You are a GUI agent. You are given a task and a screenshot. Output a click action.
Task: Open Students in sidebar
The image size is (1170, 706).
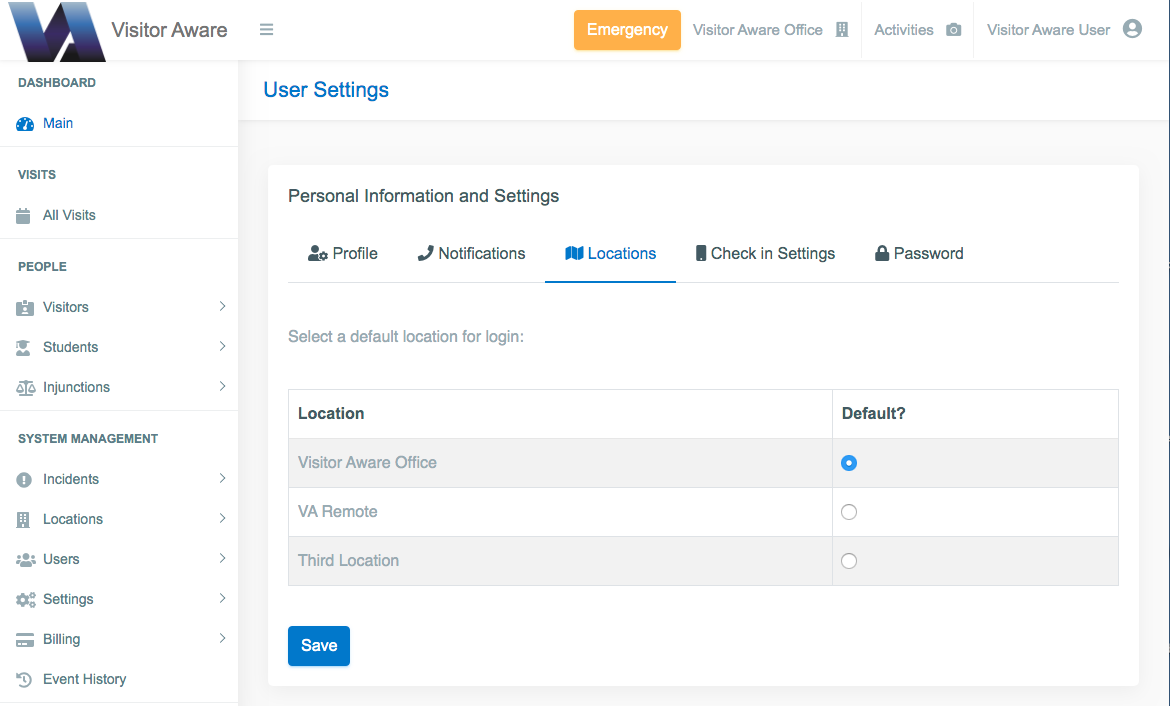pos(70,347)
